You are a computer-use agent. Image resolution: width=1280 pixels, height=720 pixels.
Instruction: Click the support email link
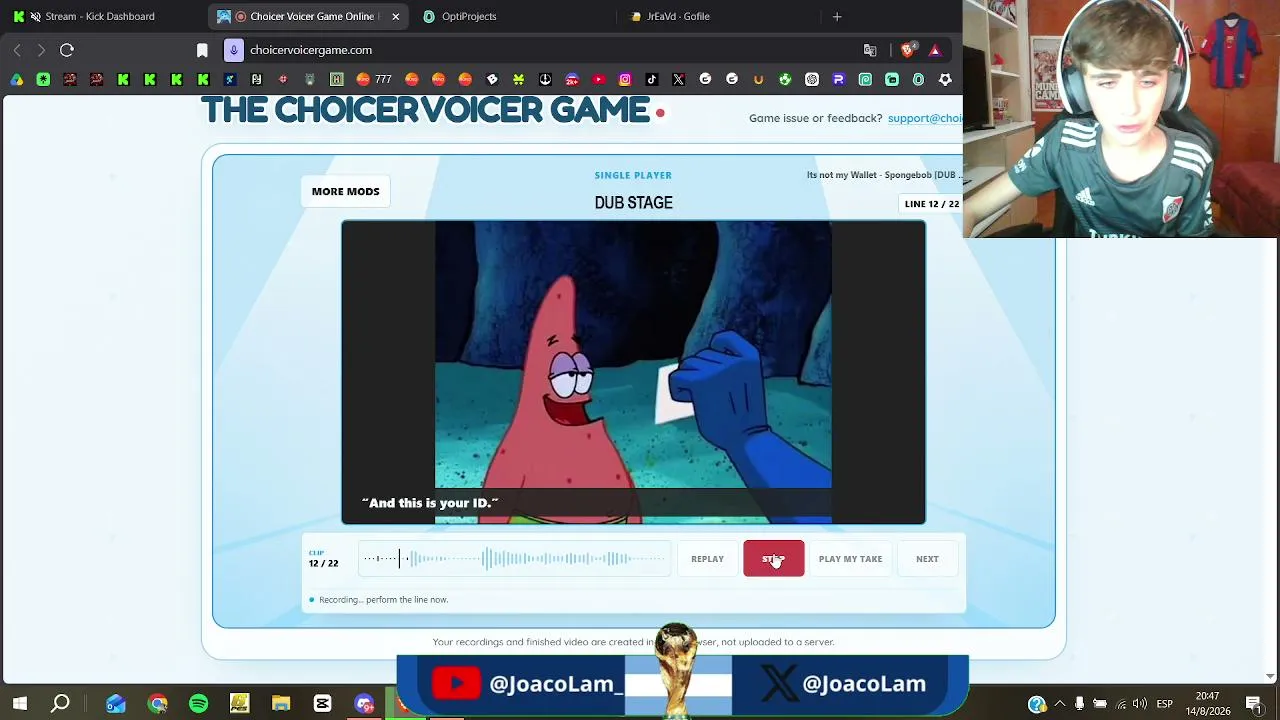pyautogui.click(x=925, y=118)
